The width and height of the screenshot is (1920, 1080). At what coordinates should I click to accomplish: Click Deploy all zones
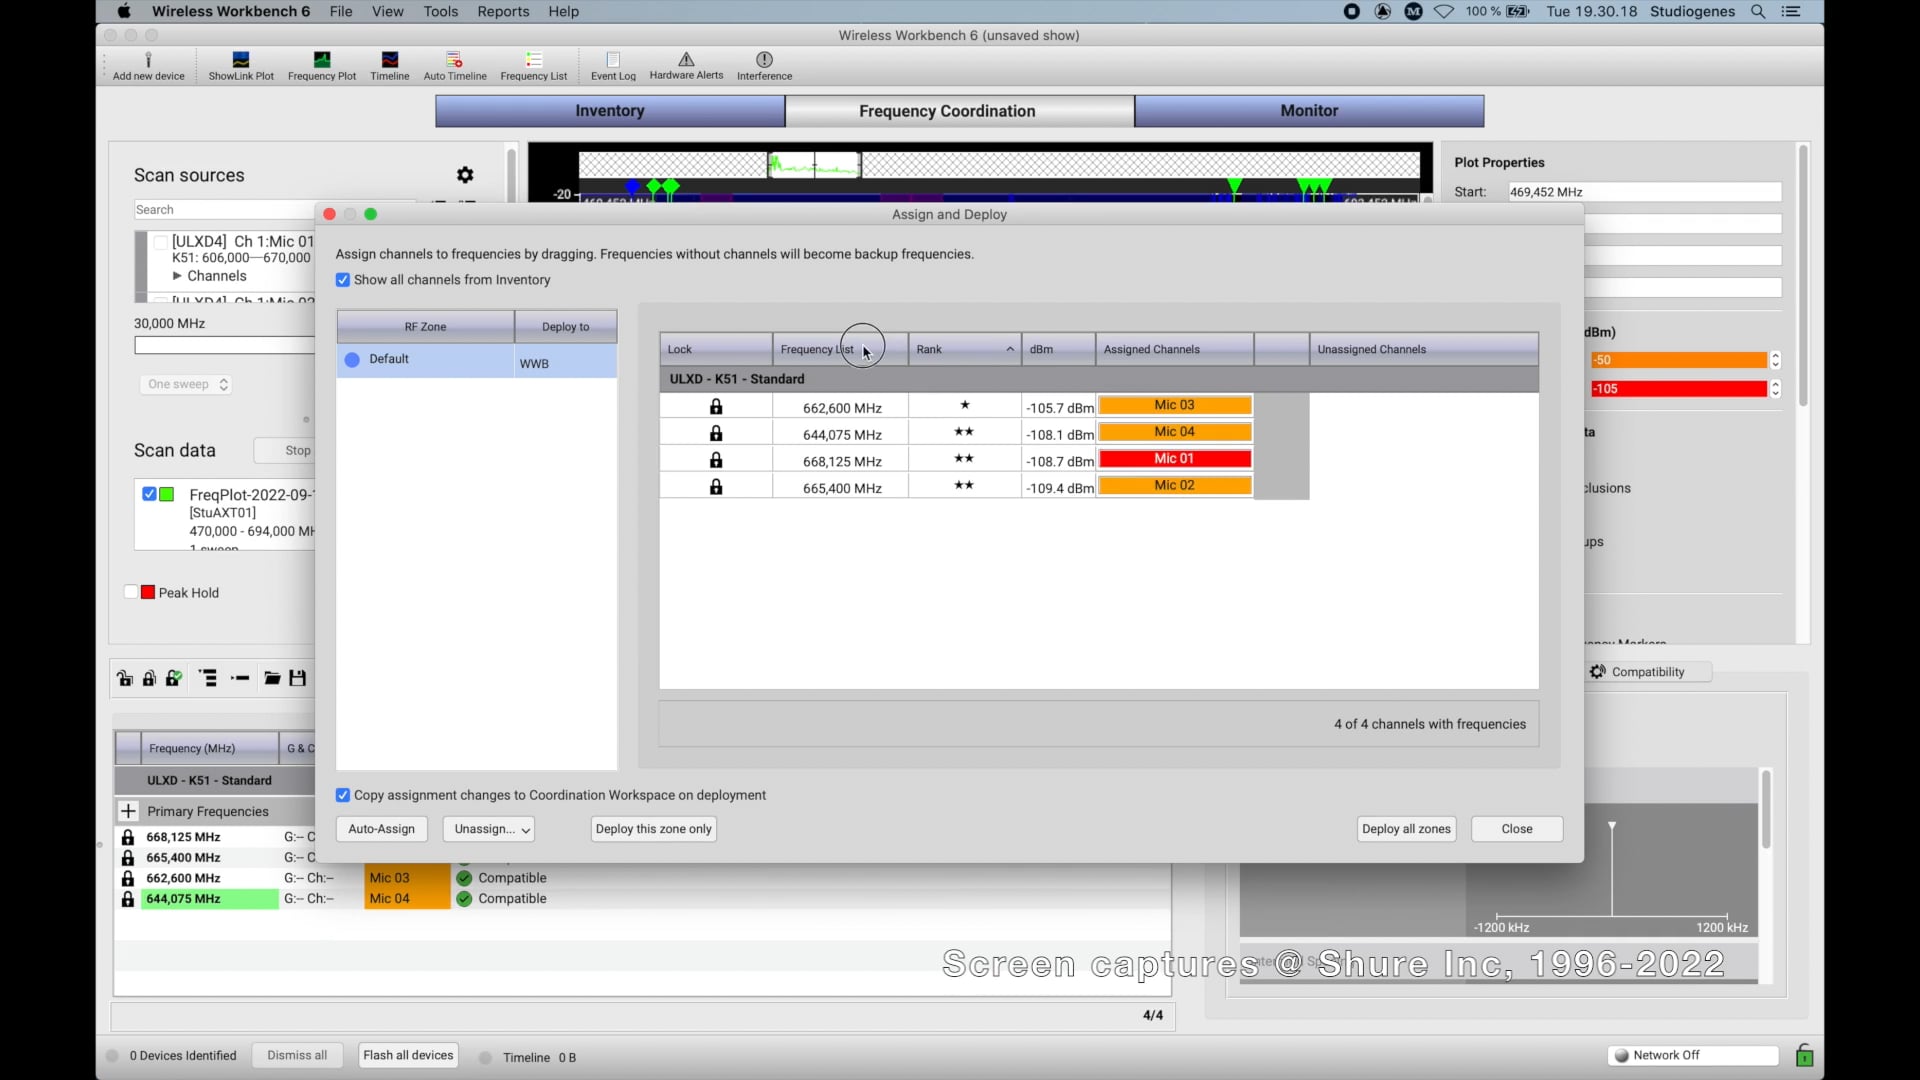(x=1406, y=829)
